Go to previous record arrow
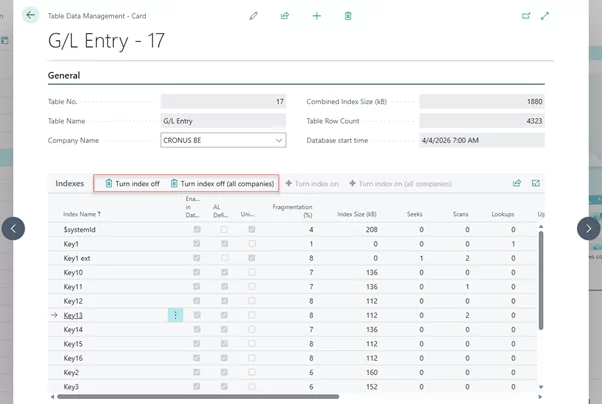The image size is (602, 404). (x=13, y=228)
